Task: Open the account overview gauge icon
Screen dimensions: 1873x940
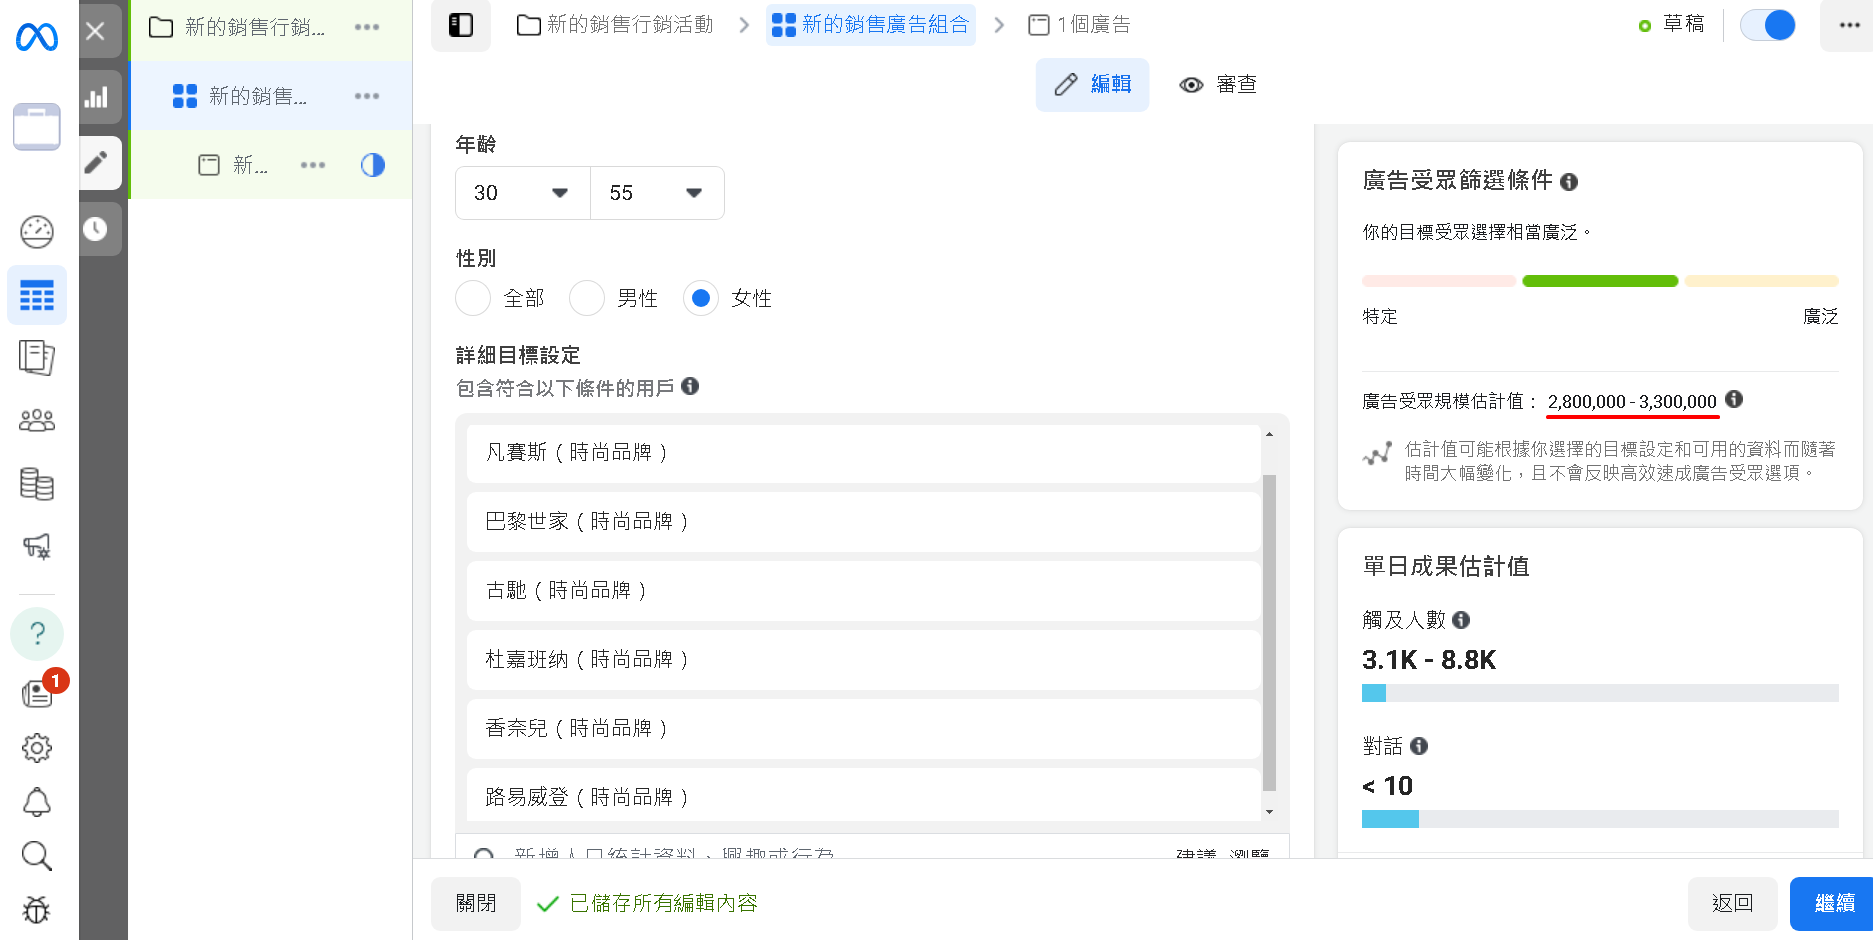Action: [x=37, y=232]
